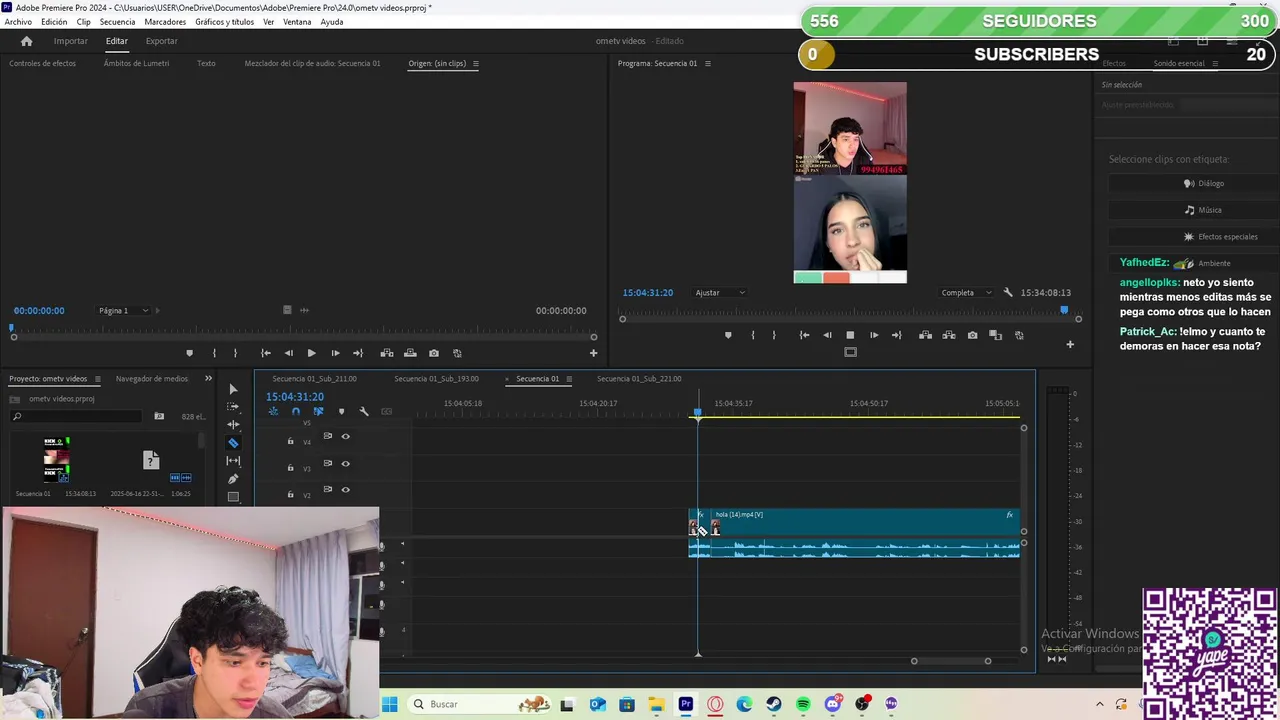The image size is (1280, 720).
Task: Mark Out point in Program monitor
Action: (773, 335)
